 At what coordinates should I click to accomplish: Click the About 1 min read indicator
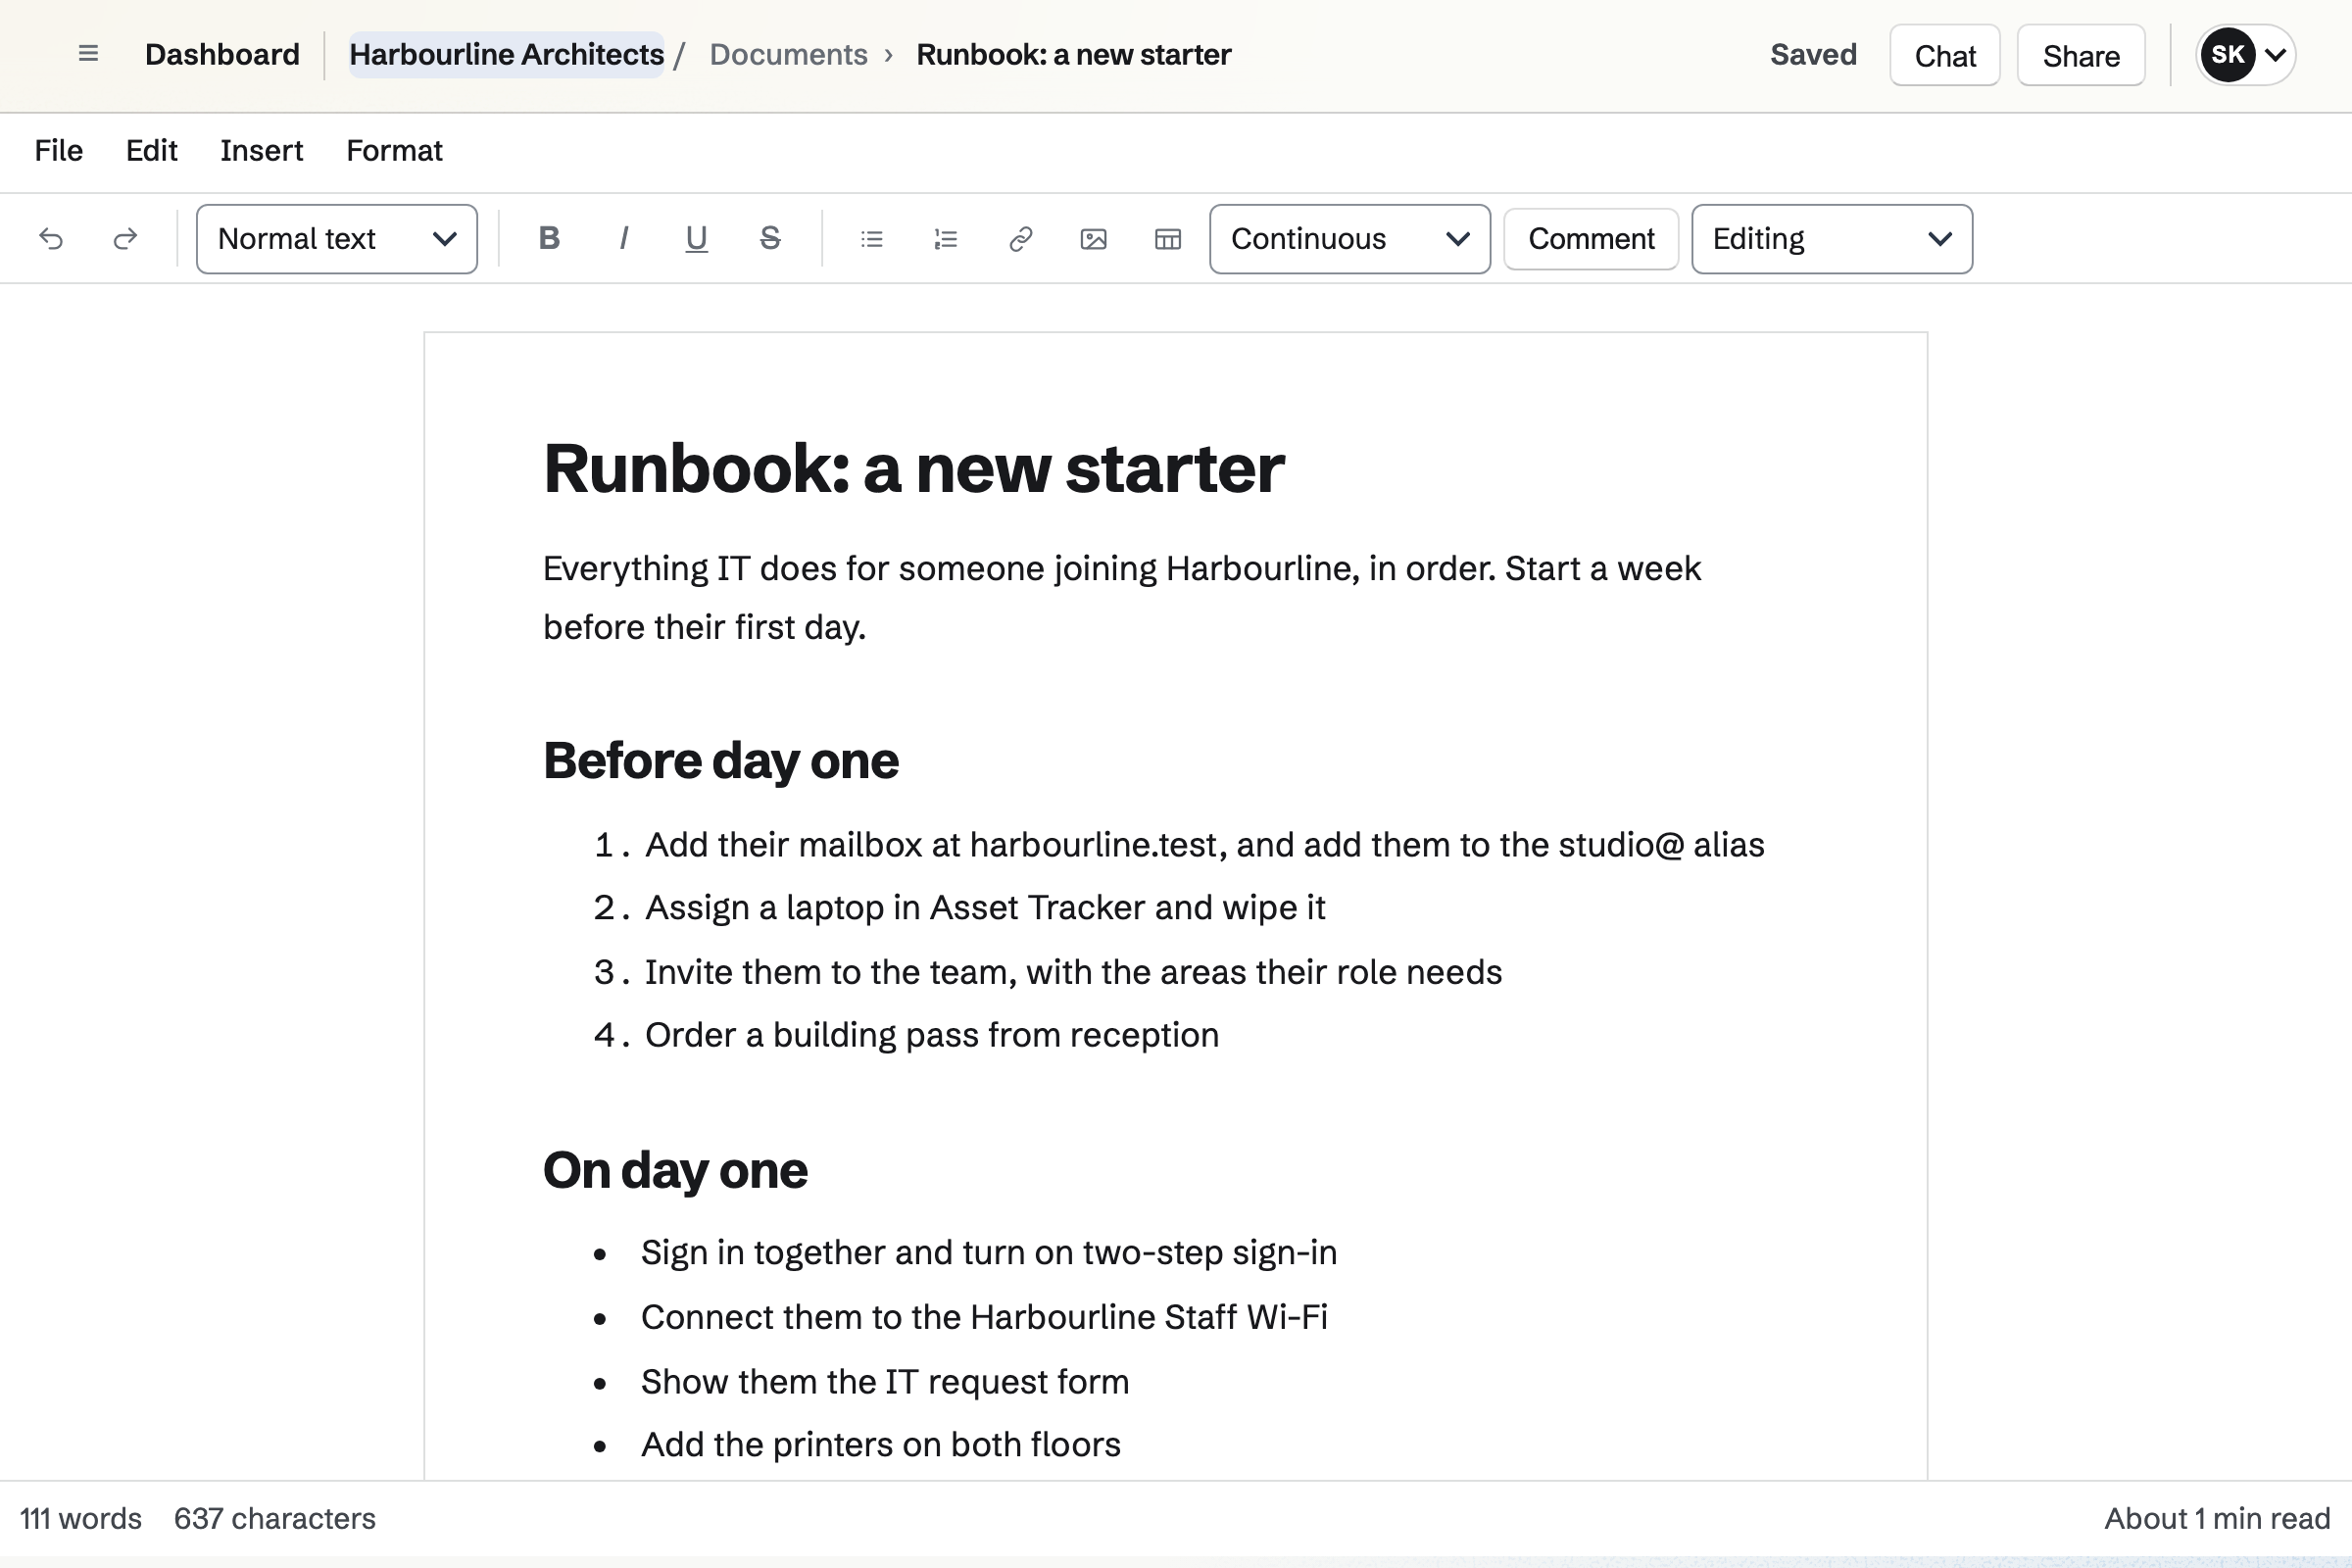tap(2217, 1519)
